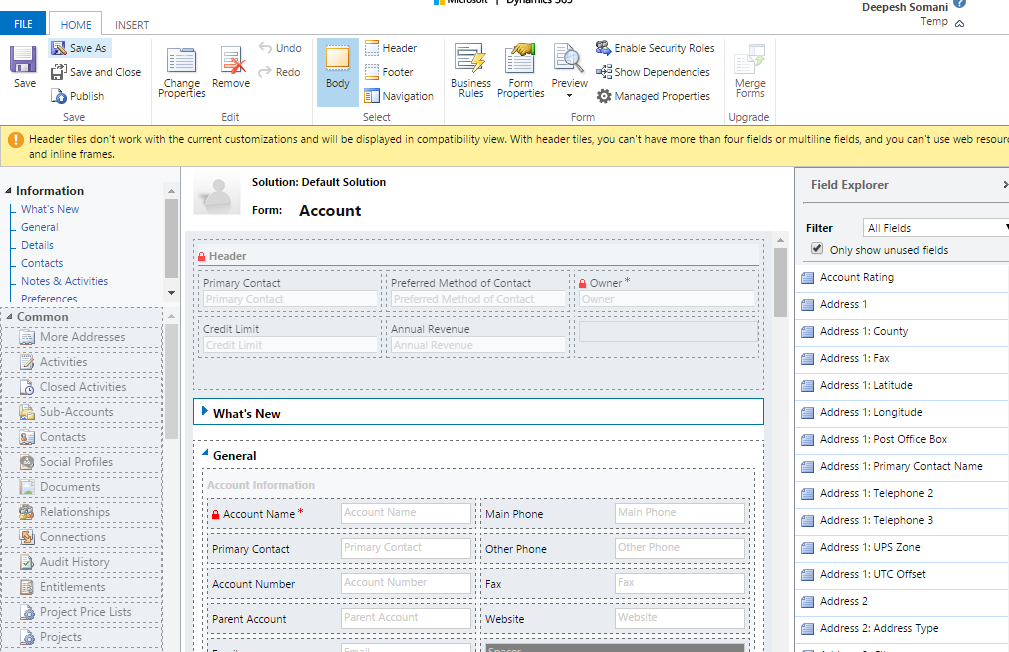Jump to What's New in tree
1009x652 pixels.
pyautogui.click(x=50, y=209)
